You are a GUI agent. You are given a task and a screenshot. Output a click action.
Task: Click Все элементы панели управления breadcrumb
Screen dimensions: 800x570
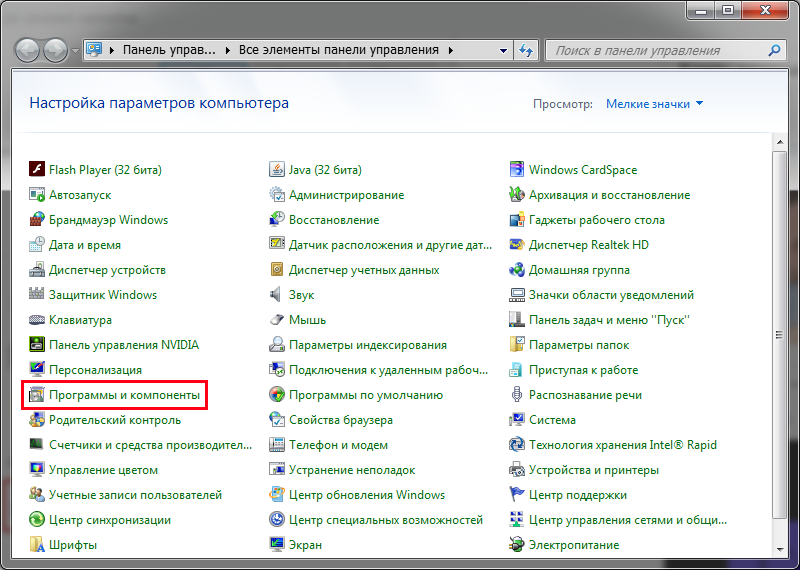tap(339, 50)
